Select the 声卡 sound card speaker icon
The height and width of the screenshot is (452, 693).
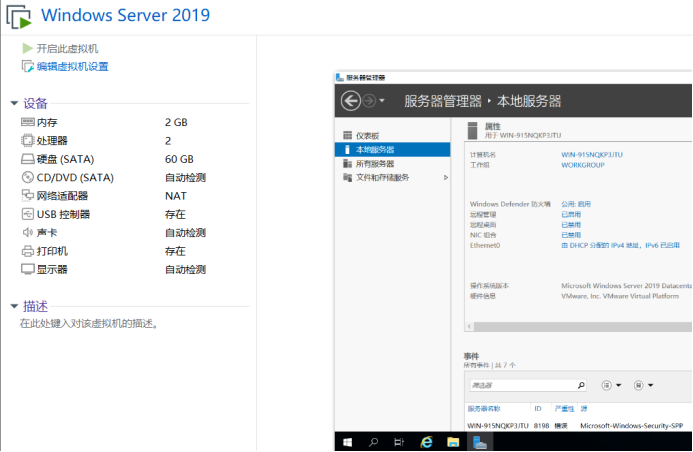pyautogui.click(x=27, y=232)
